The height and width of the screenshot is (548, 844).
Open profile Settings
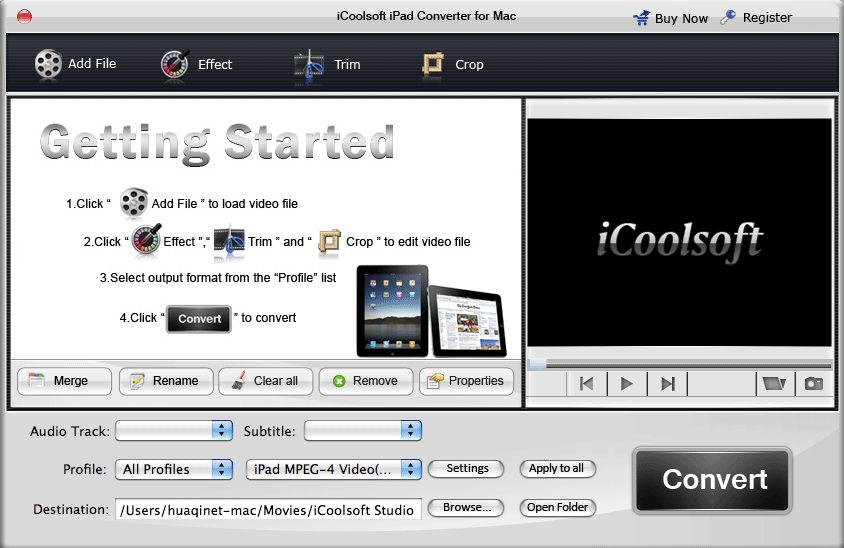point(466,468)
